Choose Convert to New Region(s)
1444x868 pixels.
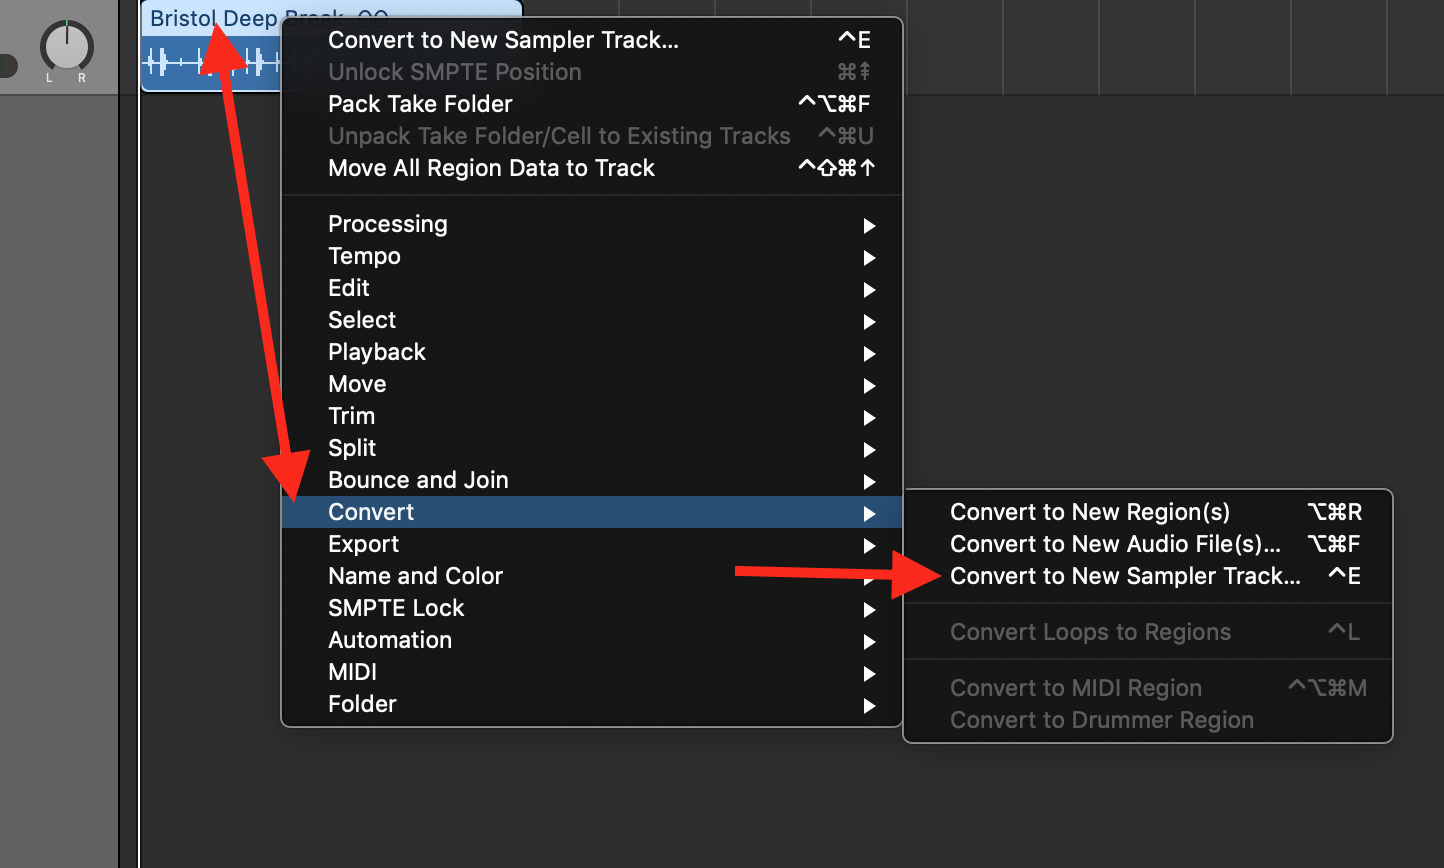click(1089, 512)
